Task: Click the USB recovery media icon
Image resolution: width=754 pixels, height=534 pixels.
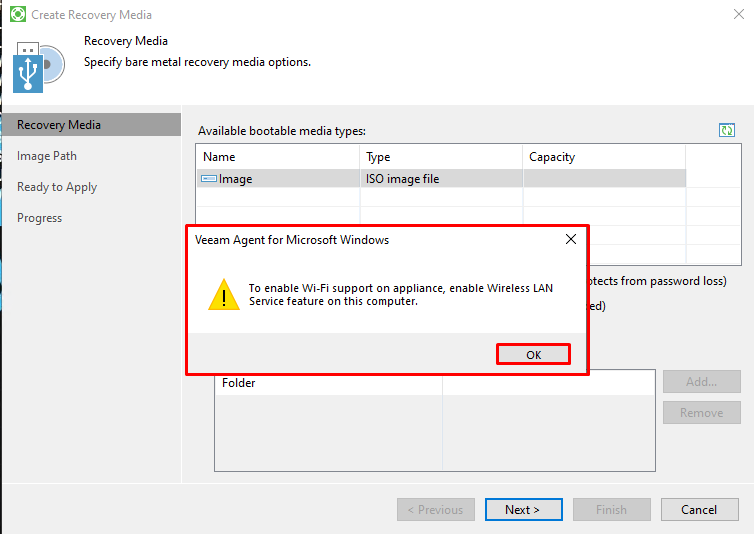Action: (x=38, y=67)
